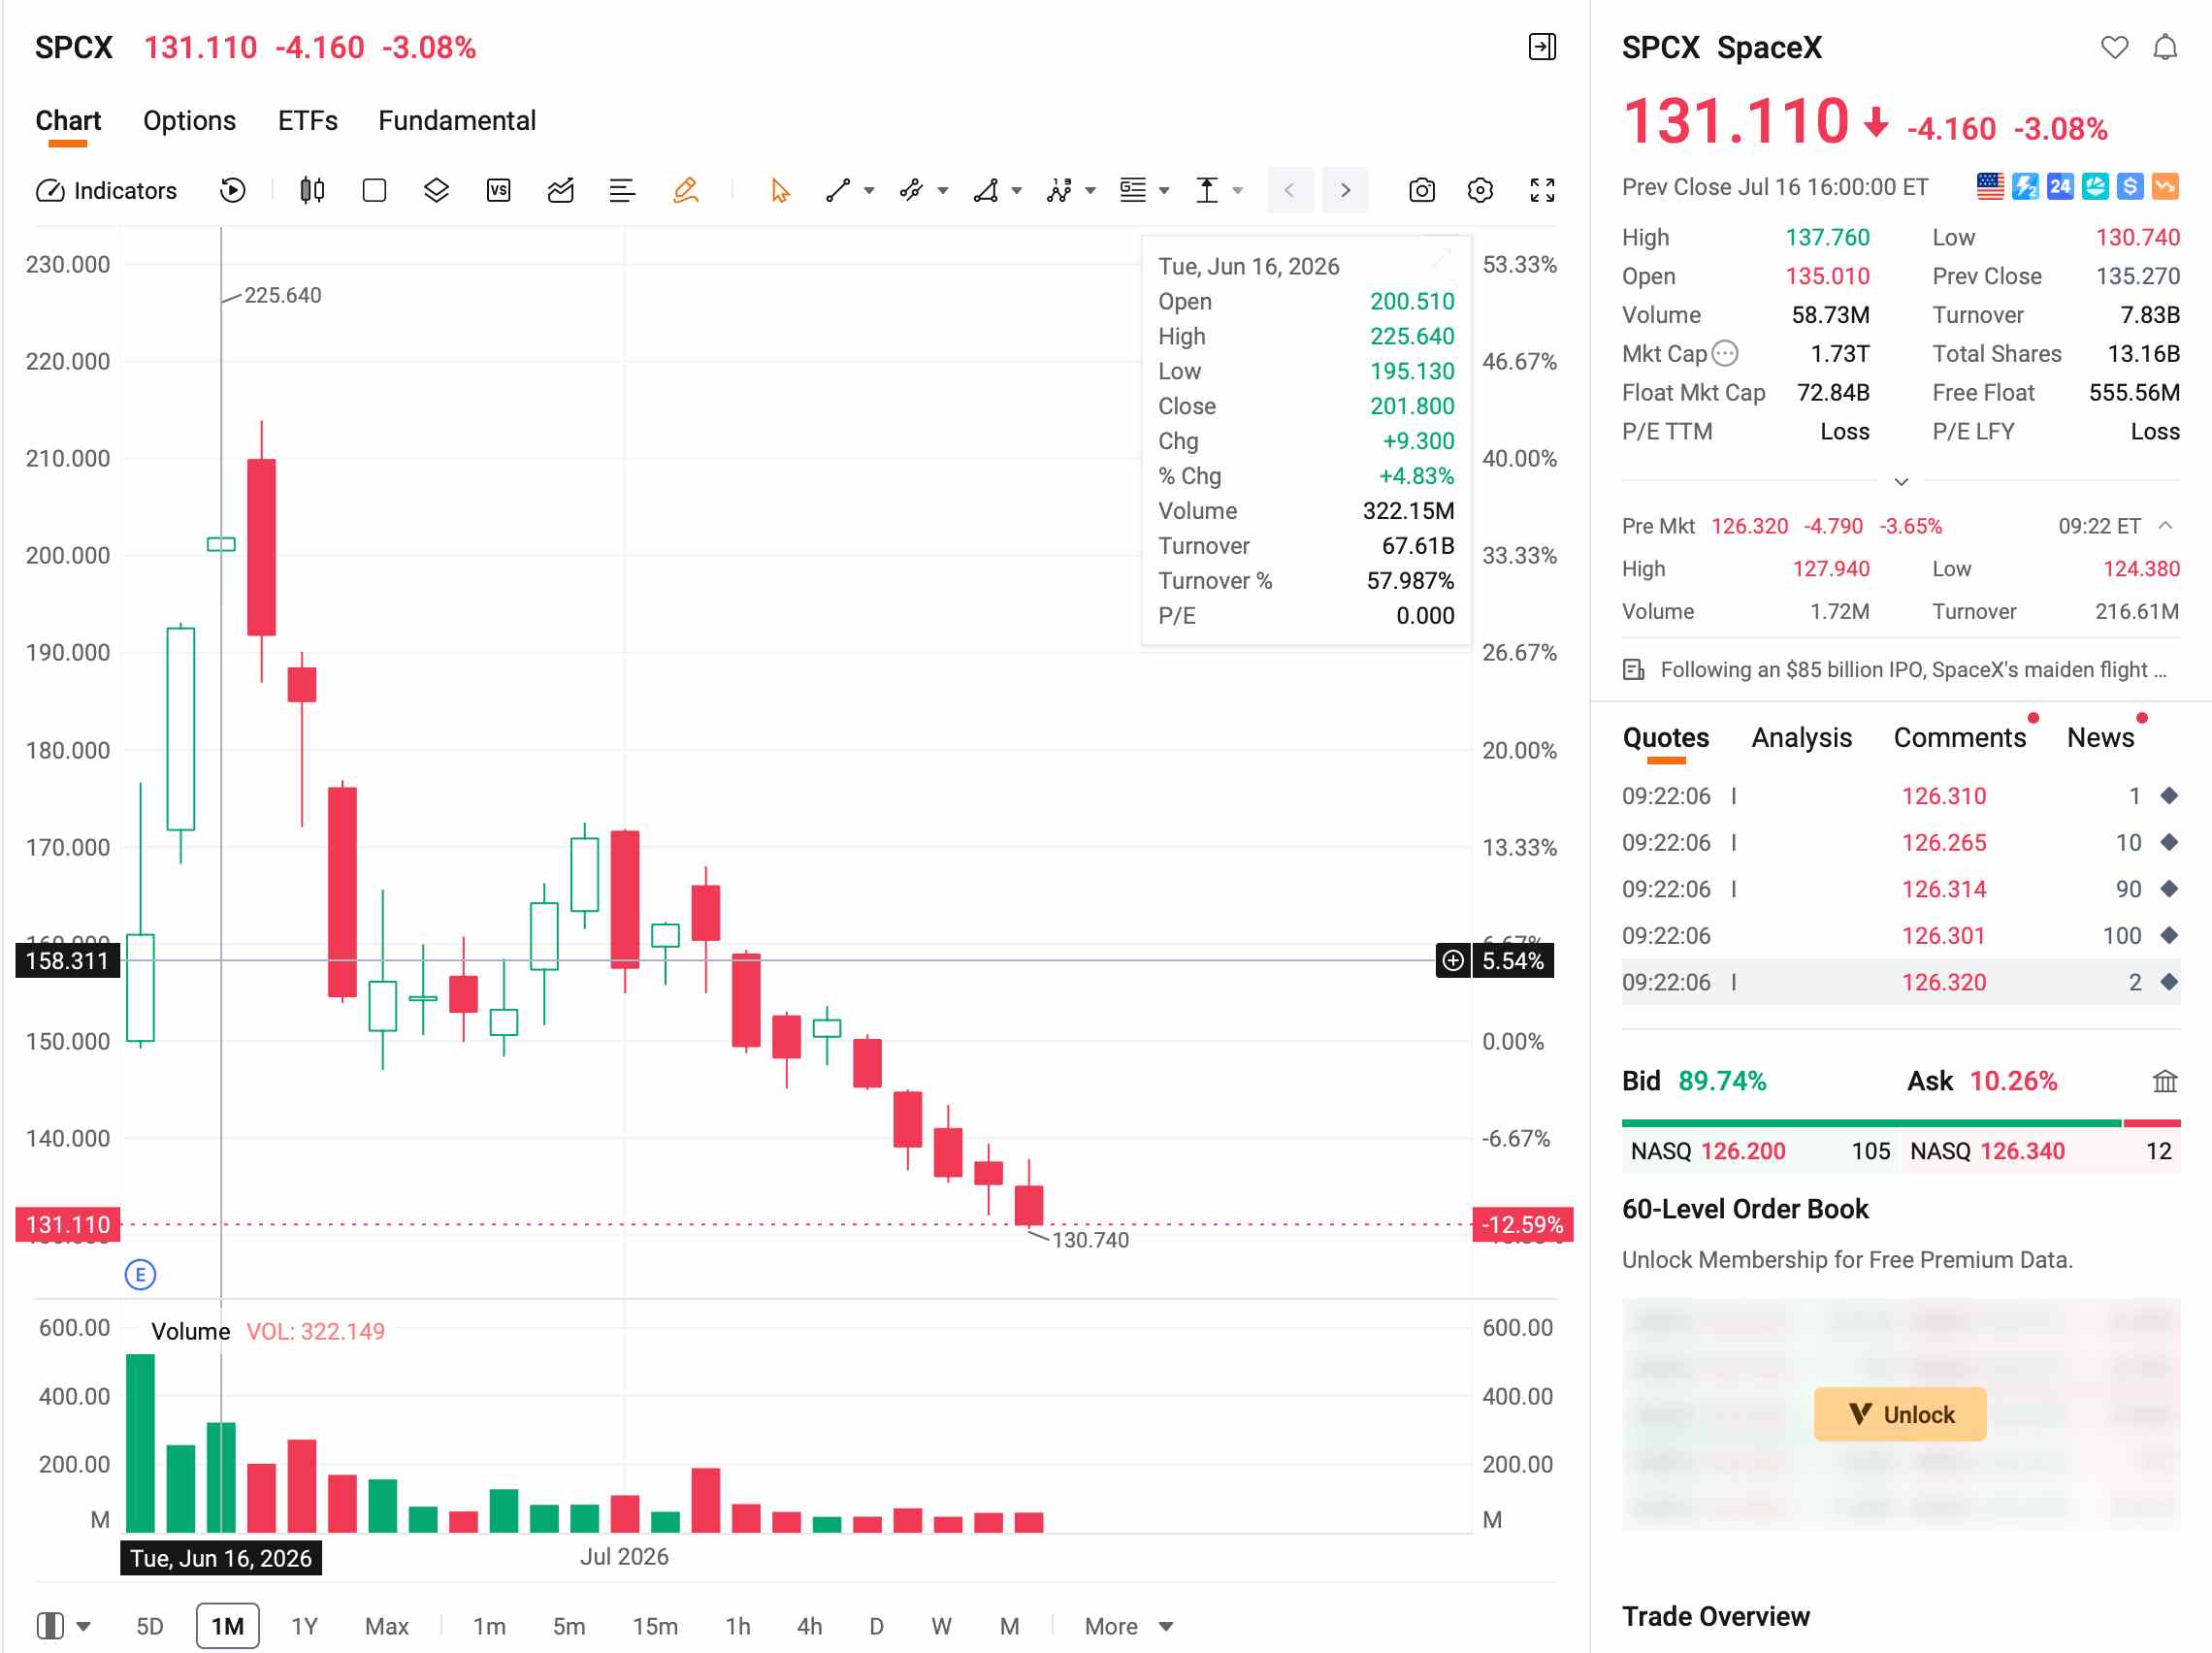2212x1653 pixels.
Task: Expand more quote details chevron
Action: [1901, 482]
